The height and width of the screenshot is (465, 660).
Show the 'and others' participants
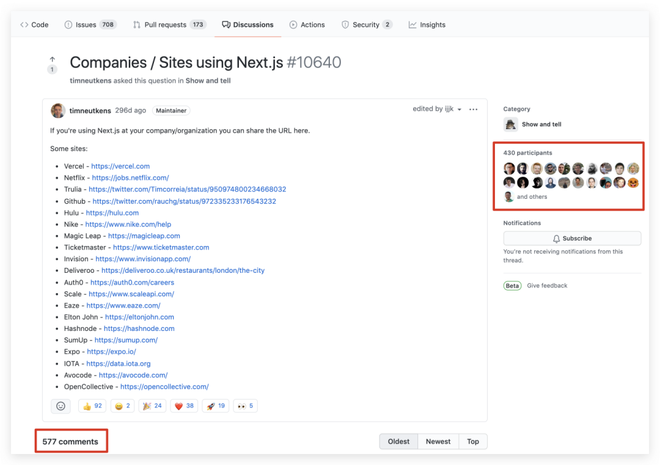tap(531, 197)
